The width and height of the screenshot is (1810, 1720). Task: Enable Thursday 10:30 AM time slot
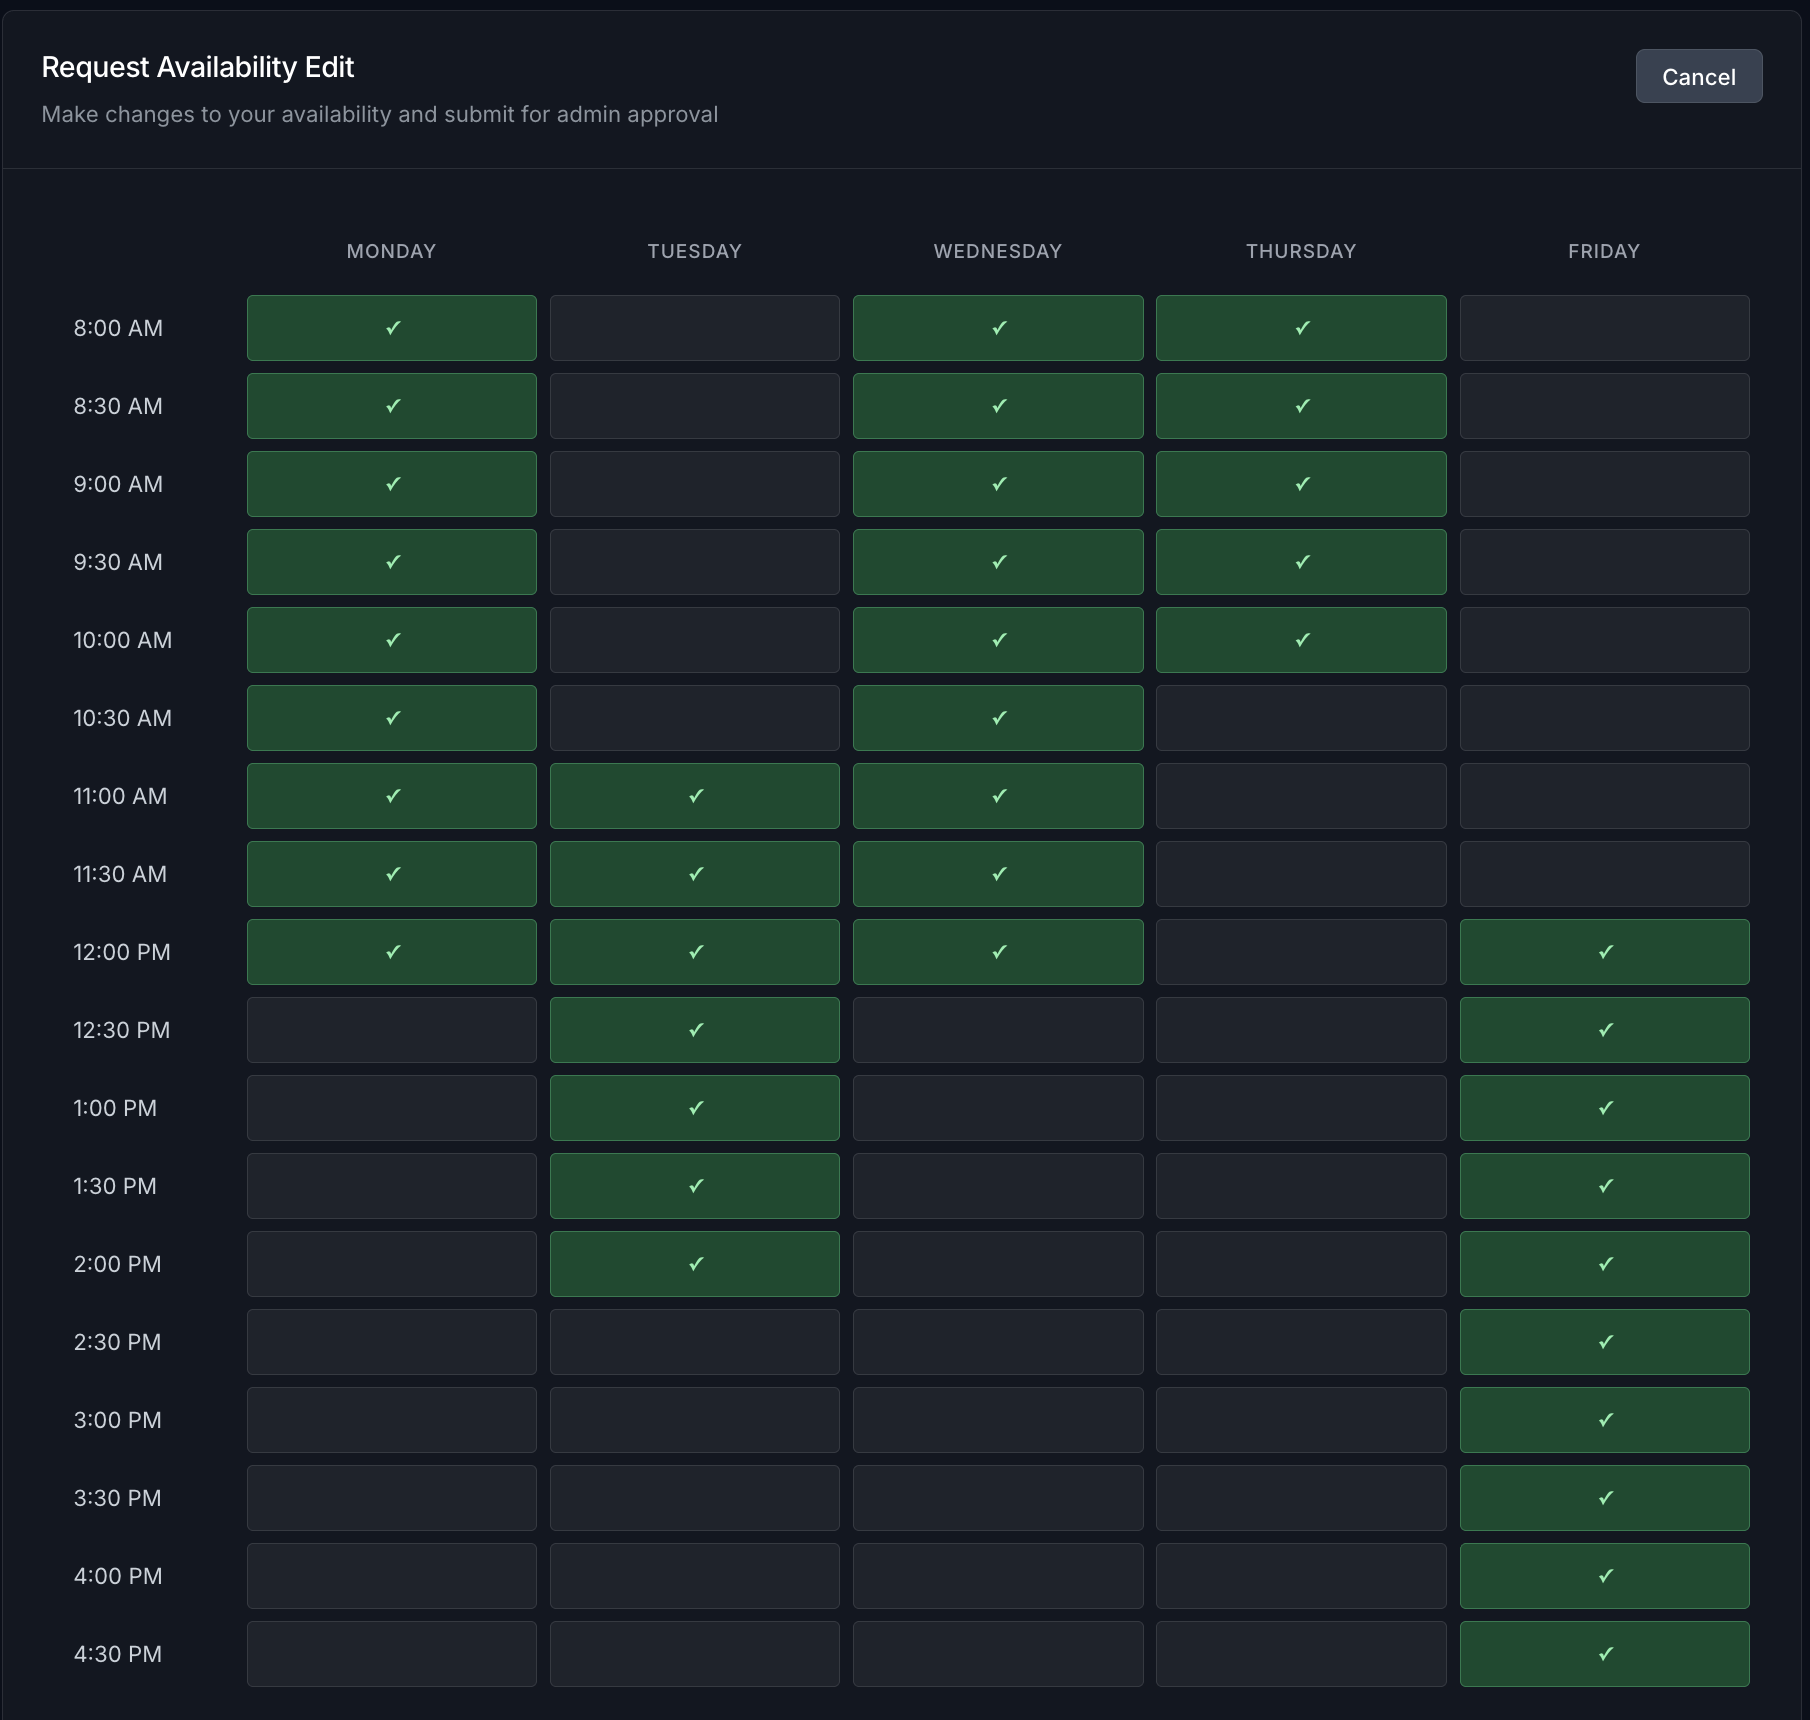point(1300,718)
